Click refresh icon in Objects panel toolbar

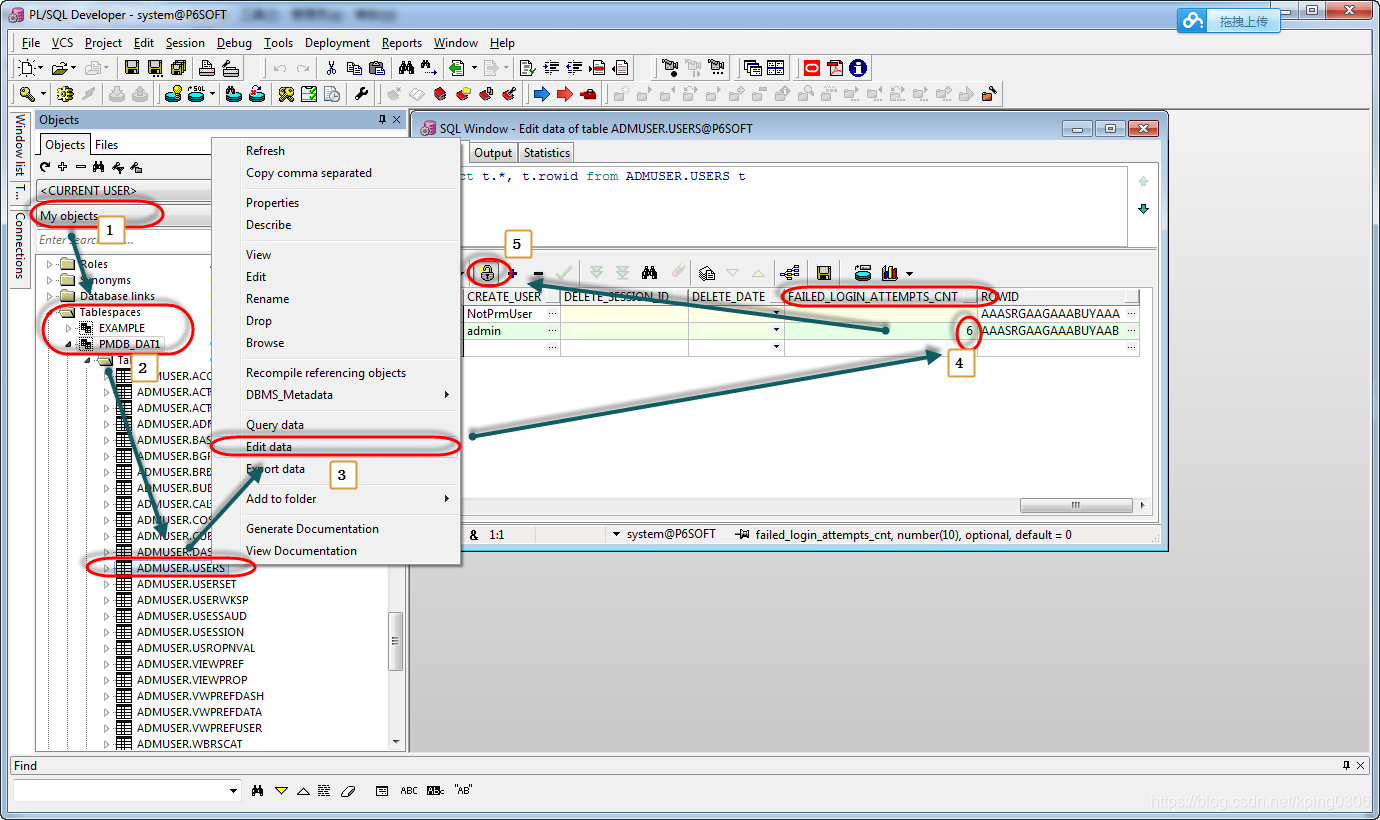click(x=45, y=167)
